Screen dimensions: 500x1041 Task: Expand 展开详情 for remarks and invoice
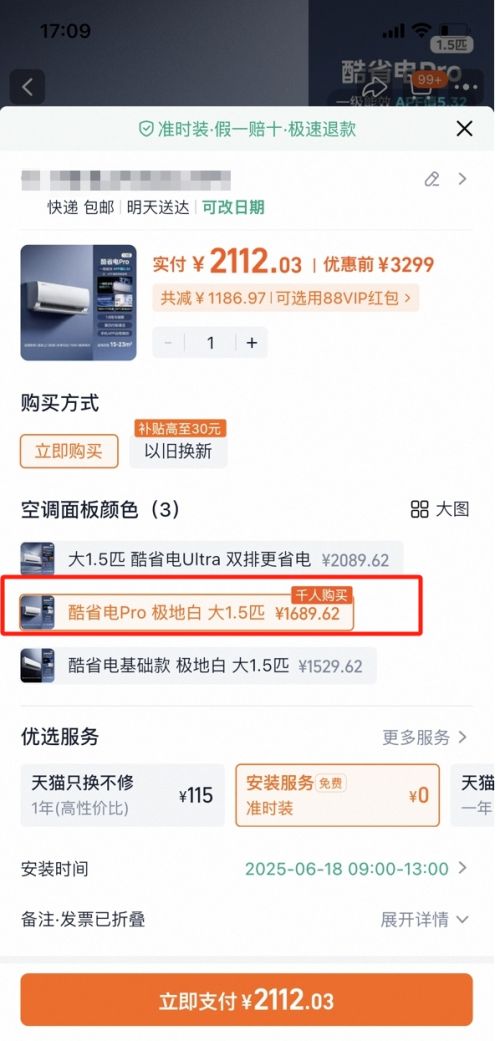click(425, 920)
